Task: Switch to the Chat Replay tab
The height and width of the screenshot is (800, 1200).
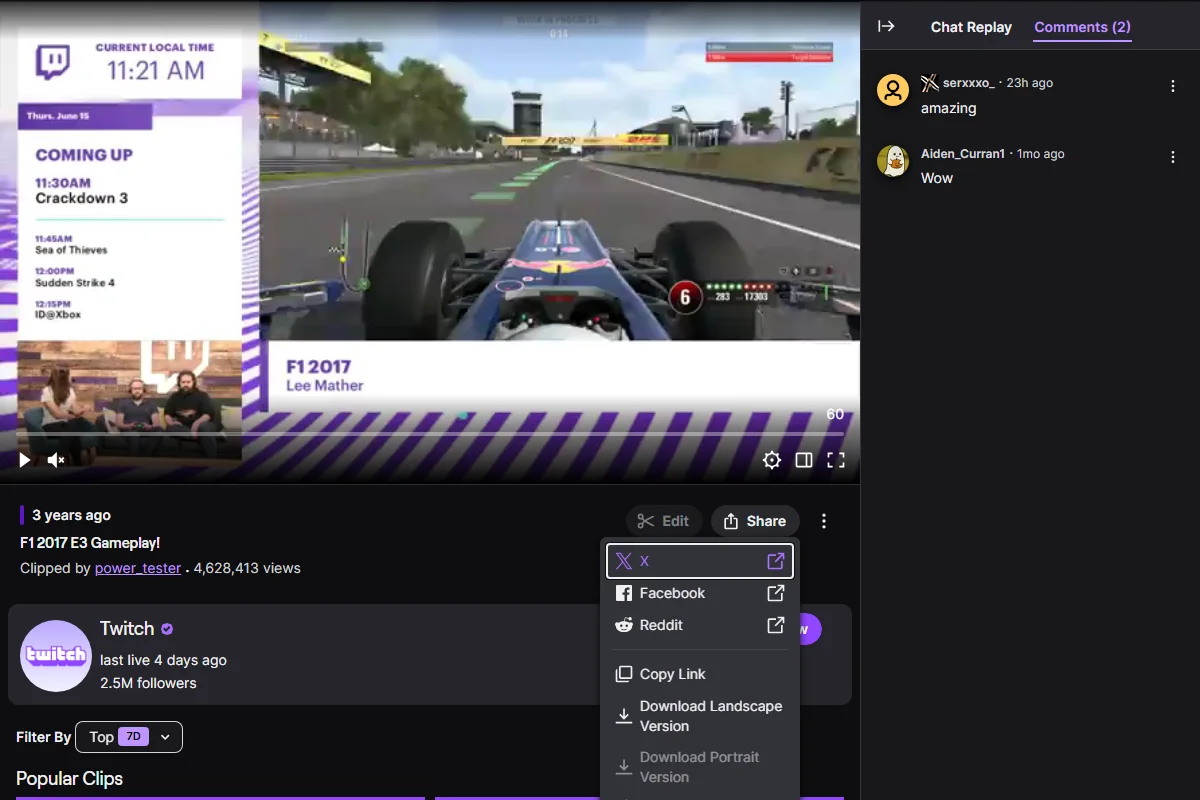Action: (x=971, y=27)
